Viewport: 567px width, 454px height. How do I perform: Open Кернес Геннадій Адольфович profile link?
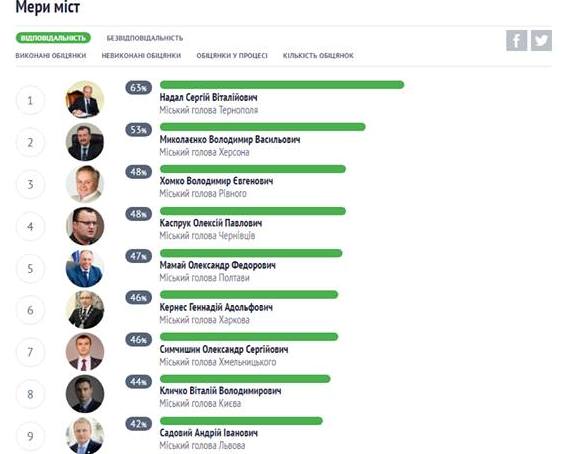pyautogui.click(x=216, y=308)
